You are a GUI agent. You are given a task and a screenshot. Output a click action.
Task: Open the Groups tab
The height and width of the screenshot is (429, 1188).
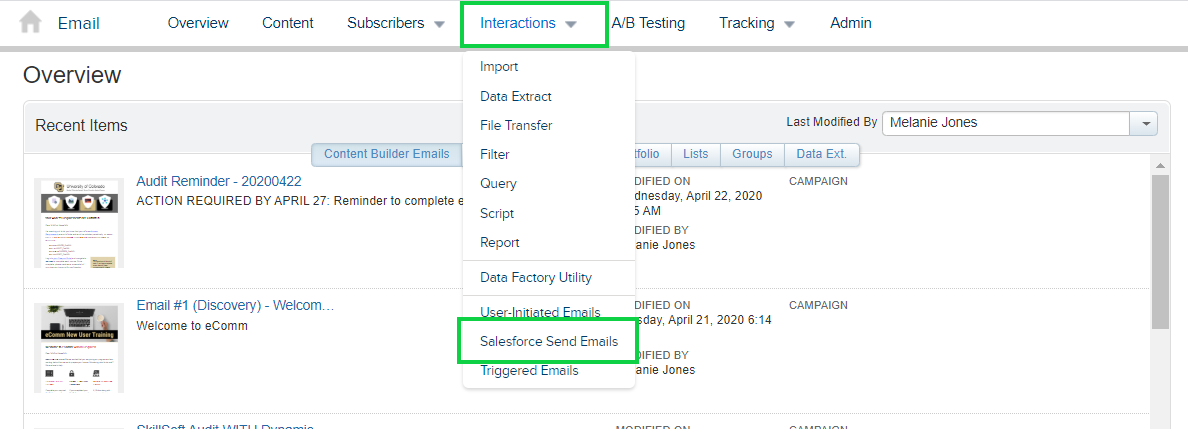[752, 154]
